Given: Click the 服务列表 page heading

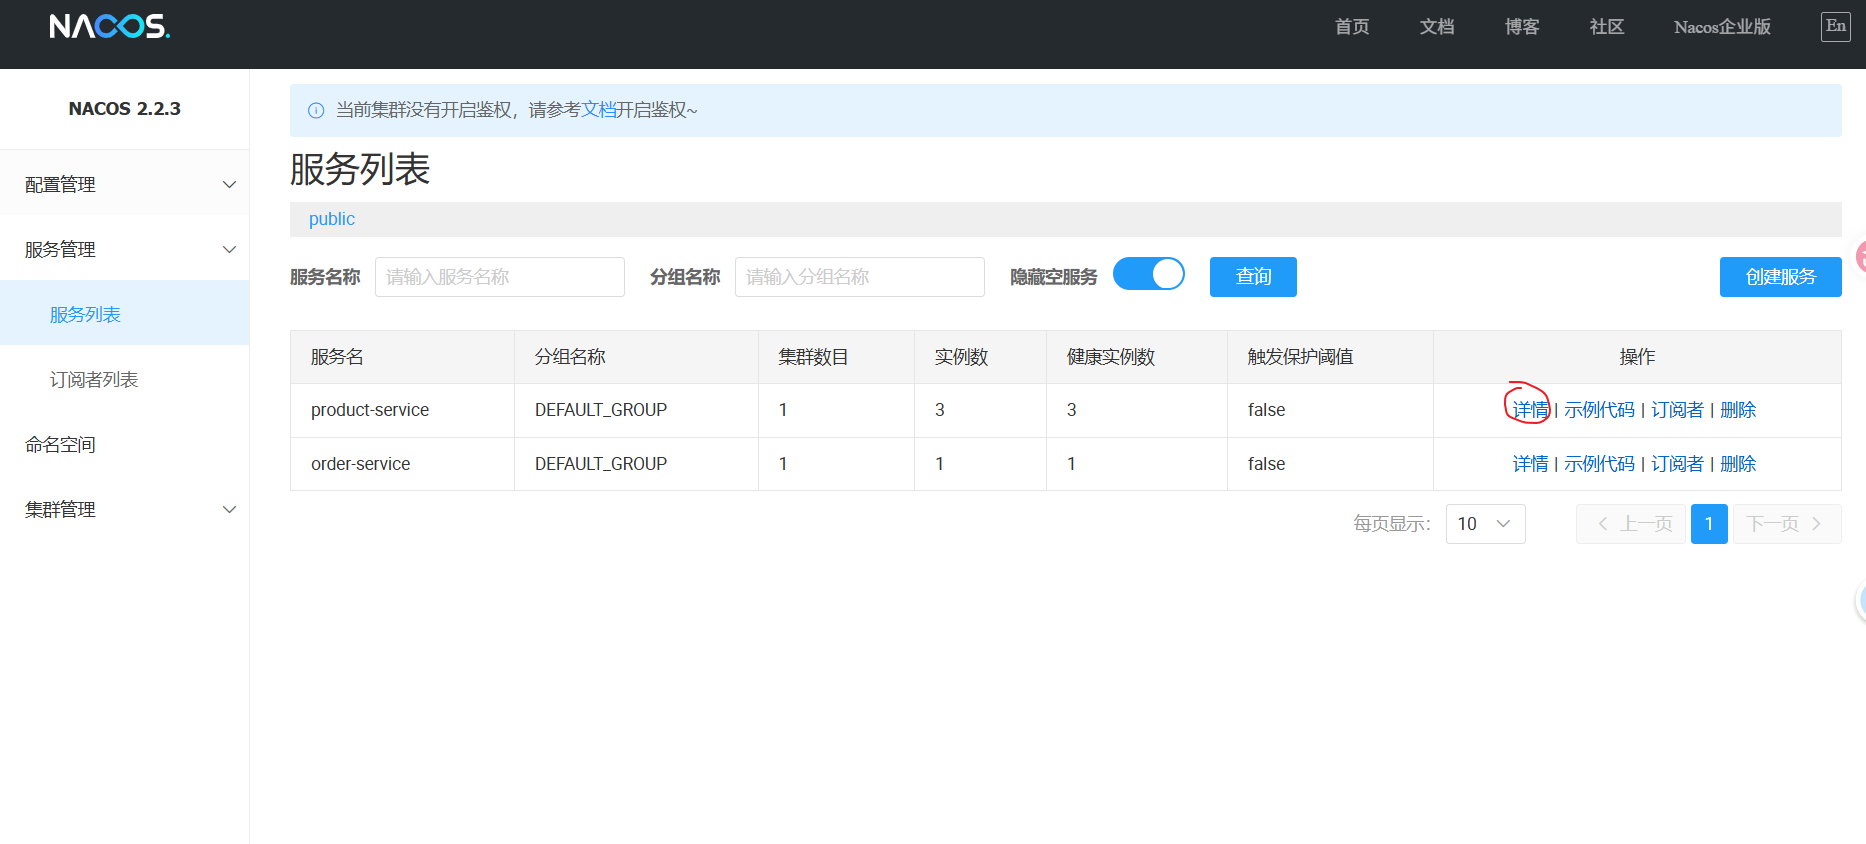Looking at the screenshot, I should click(360, 169).
